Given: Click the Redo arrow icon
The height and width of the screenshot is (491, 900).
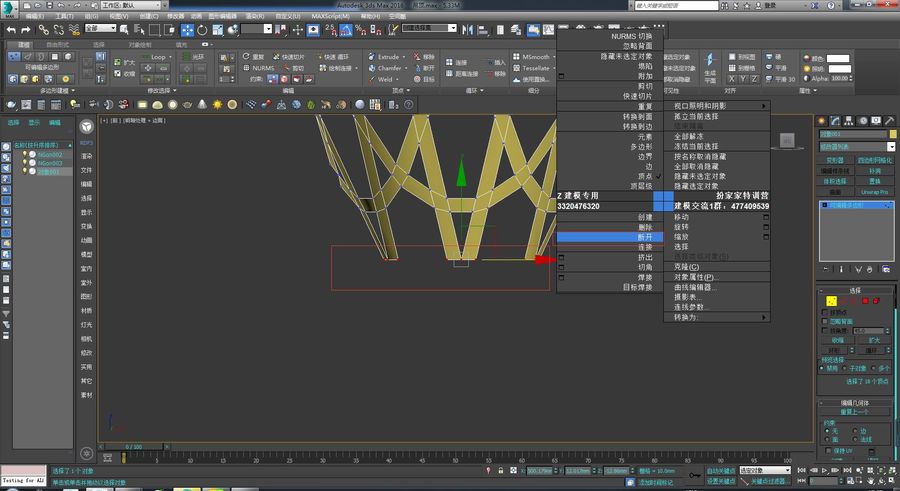Looking at the screenshot, I should tap(26, 29).
